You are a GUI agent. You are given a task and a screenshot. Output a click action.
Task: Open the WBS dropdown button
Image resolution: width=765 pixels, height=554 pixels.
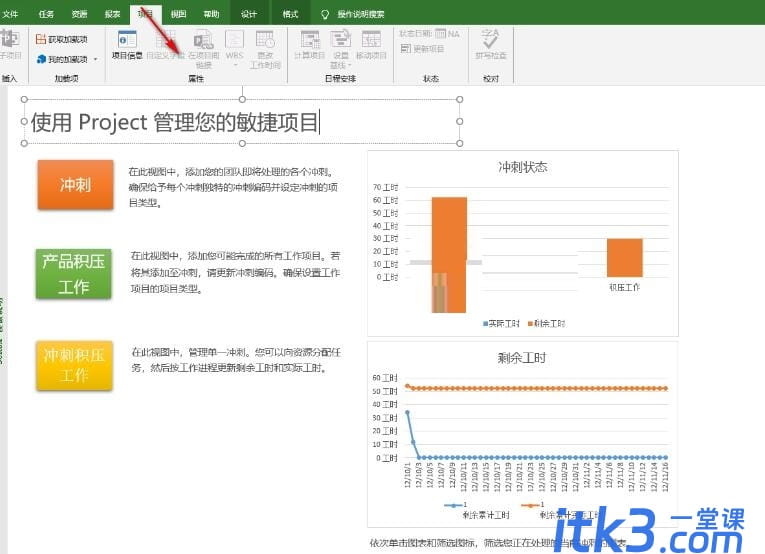(234, 49)
